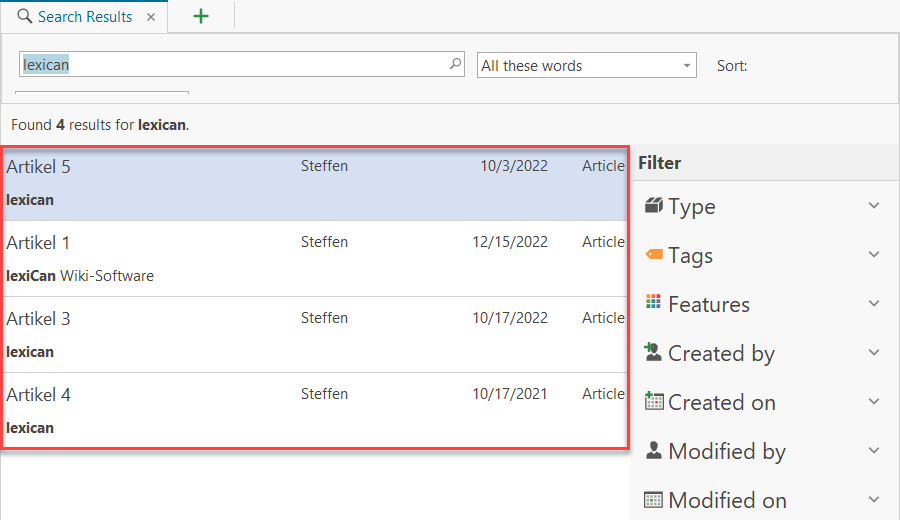Expand the Type filter chevron
The image size is (900, 520).
[874, 206]
